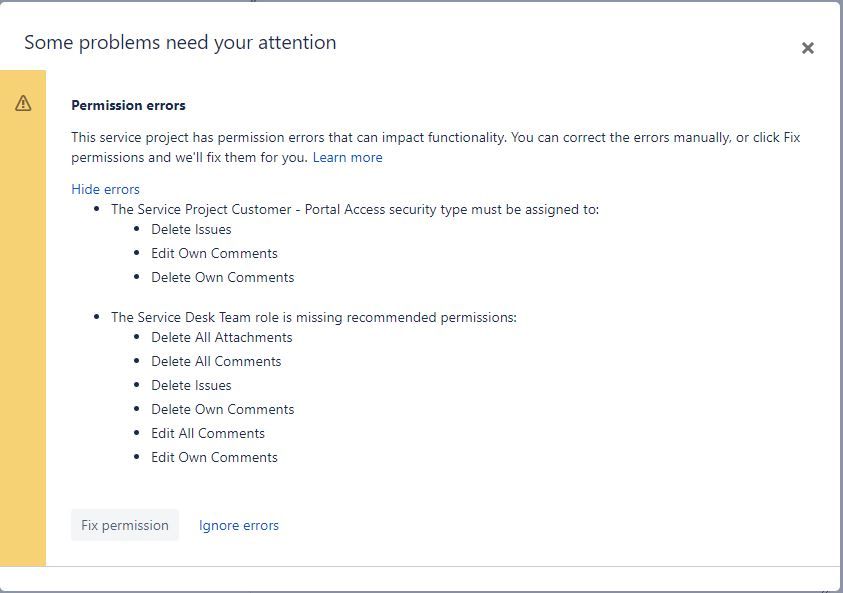This screenshot has width=843, height=593.
Task: Collapse the list via Hide errors
Action: (x=105, y=189)
